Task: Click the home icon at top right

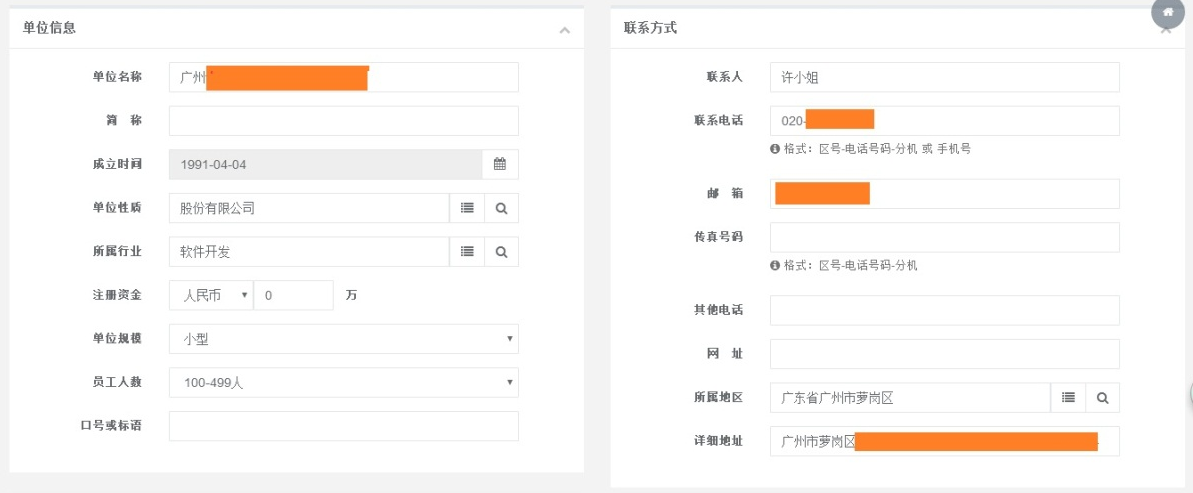Action: click(1167, 12)
